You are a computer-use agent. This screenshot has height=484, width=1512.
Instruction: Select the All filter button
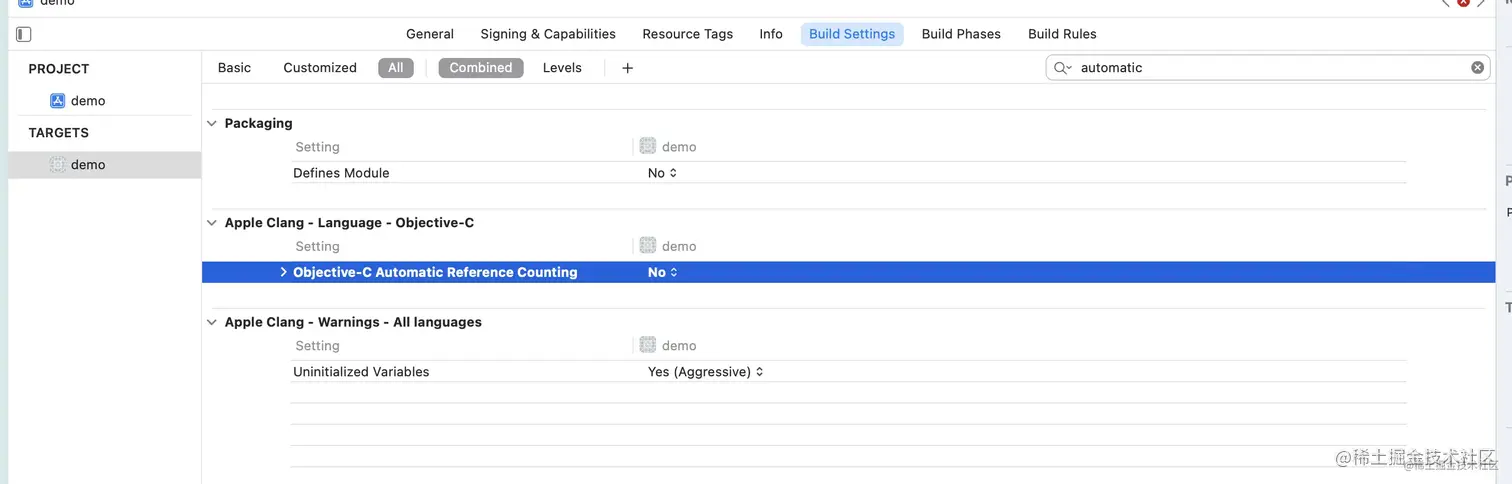(396, 68)
